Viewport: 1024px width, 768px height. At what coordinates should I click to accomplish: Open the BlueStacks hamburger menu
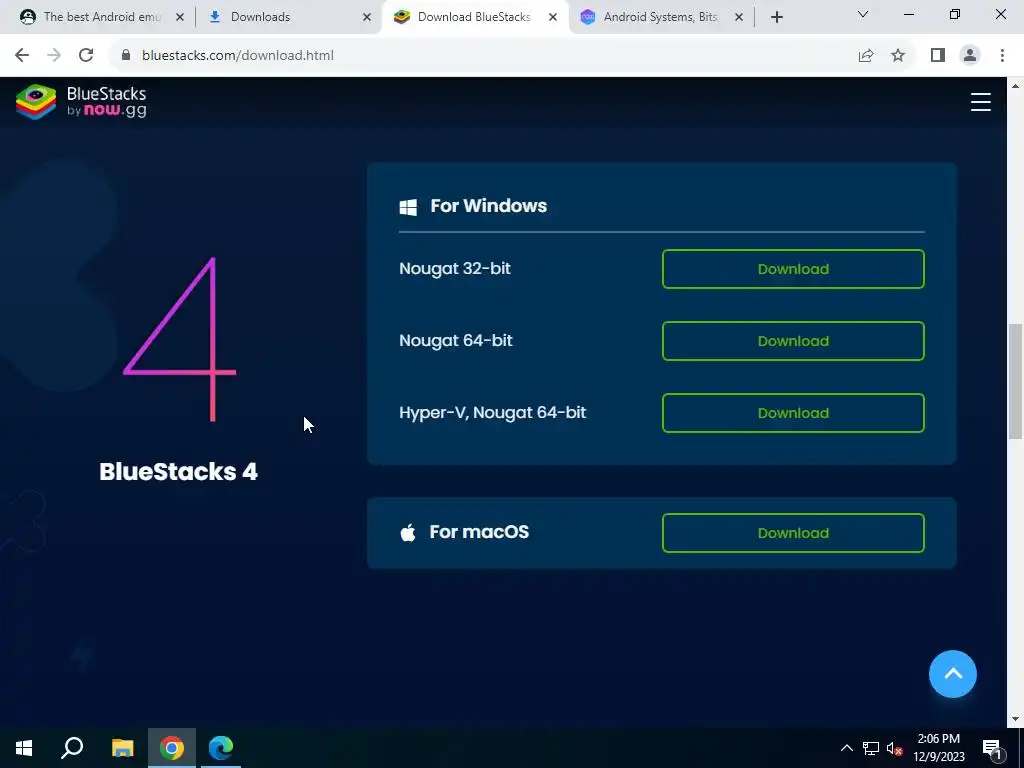pyautogui.click(x=980, y=102)
